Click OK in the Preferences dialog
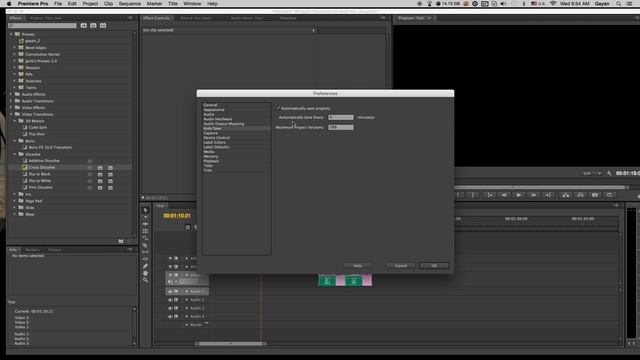640x360 pixels. [434, 266]
